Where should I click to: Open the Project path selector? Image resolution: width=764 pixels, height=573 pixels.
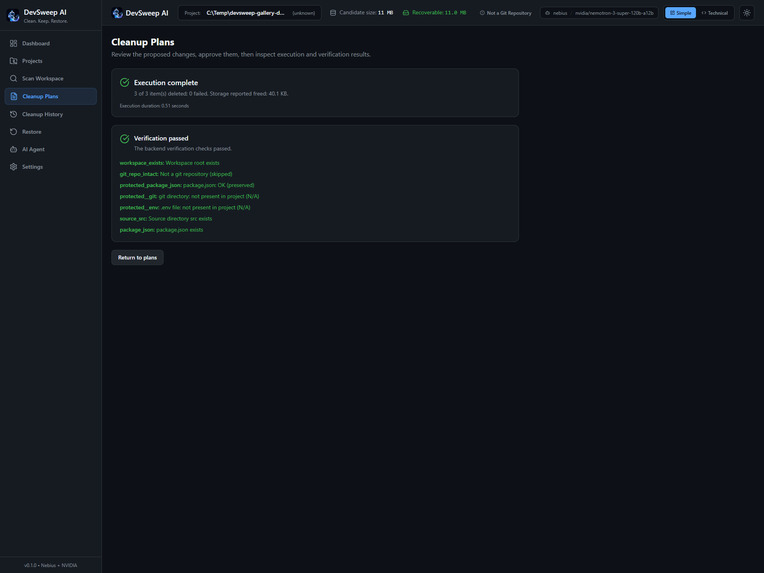[x=249, y=13]
